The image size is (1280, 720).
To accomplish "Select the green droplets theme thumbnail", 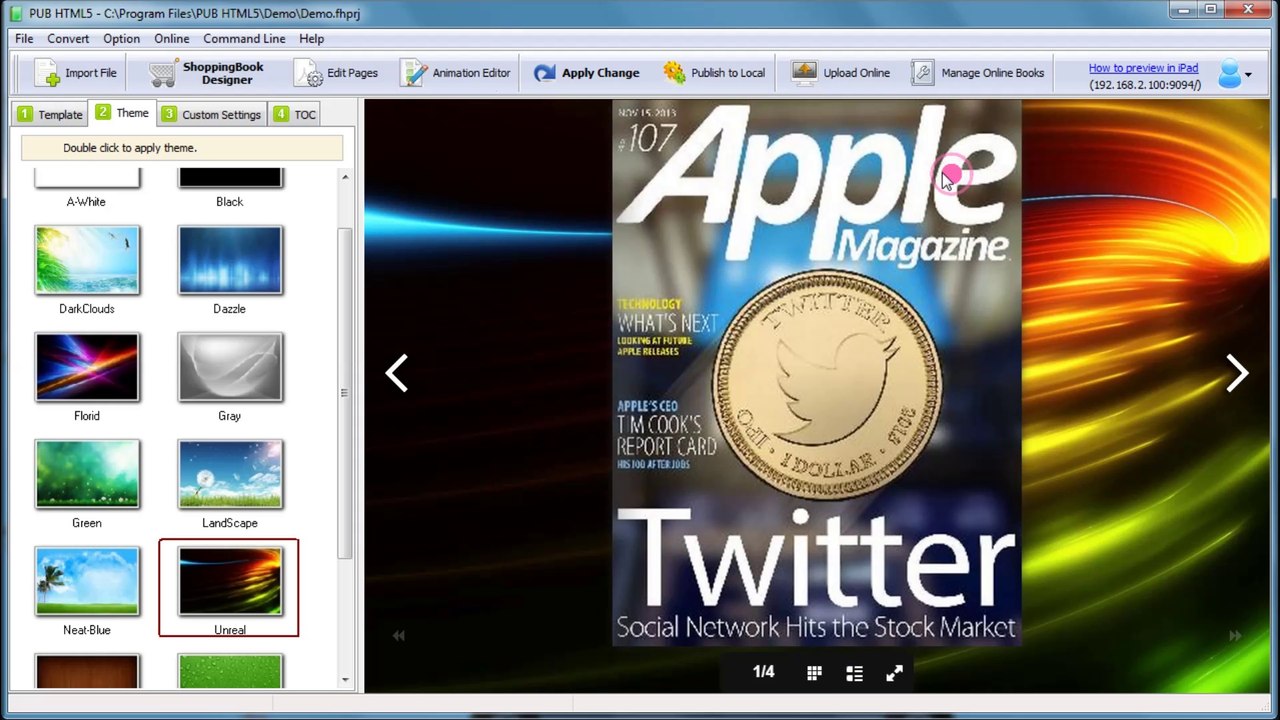I will [230, 671].
